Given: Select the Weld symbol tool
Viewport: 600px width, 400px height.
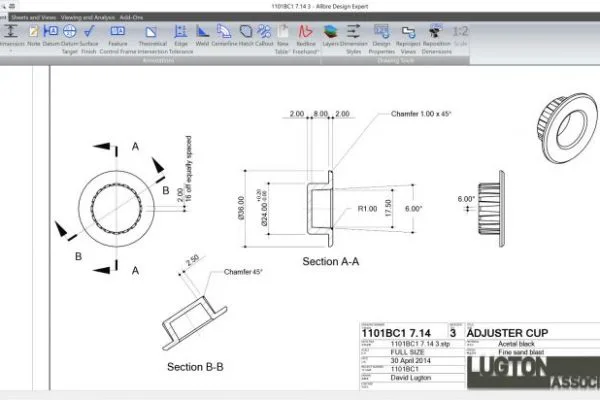Looking at the screenshot, I should click(x=202, y=35).
